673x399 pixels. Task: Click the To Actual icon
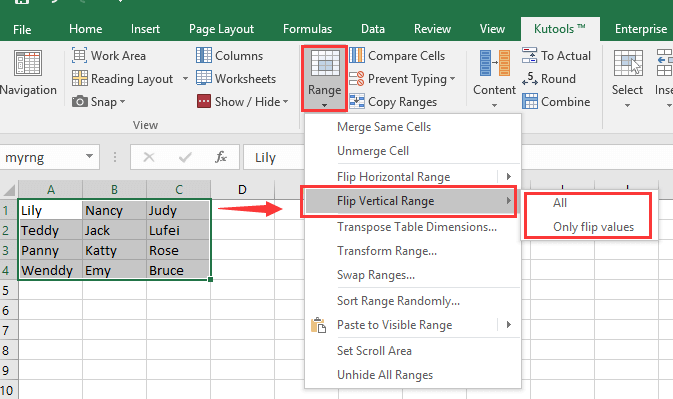tap(530, 55)
